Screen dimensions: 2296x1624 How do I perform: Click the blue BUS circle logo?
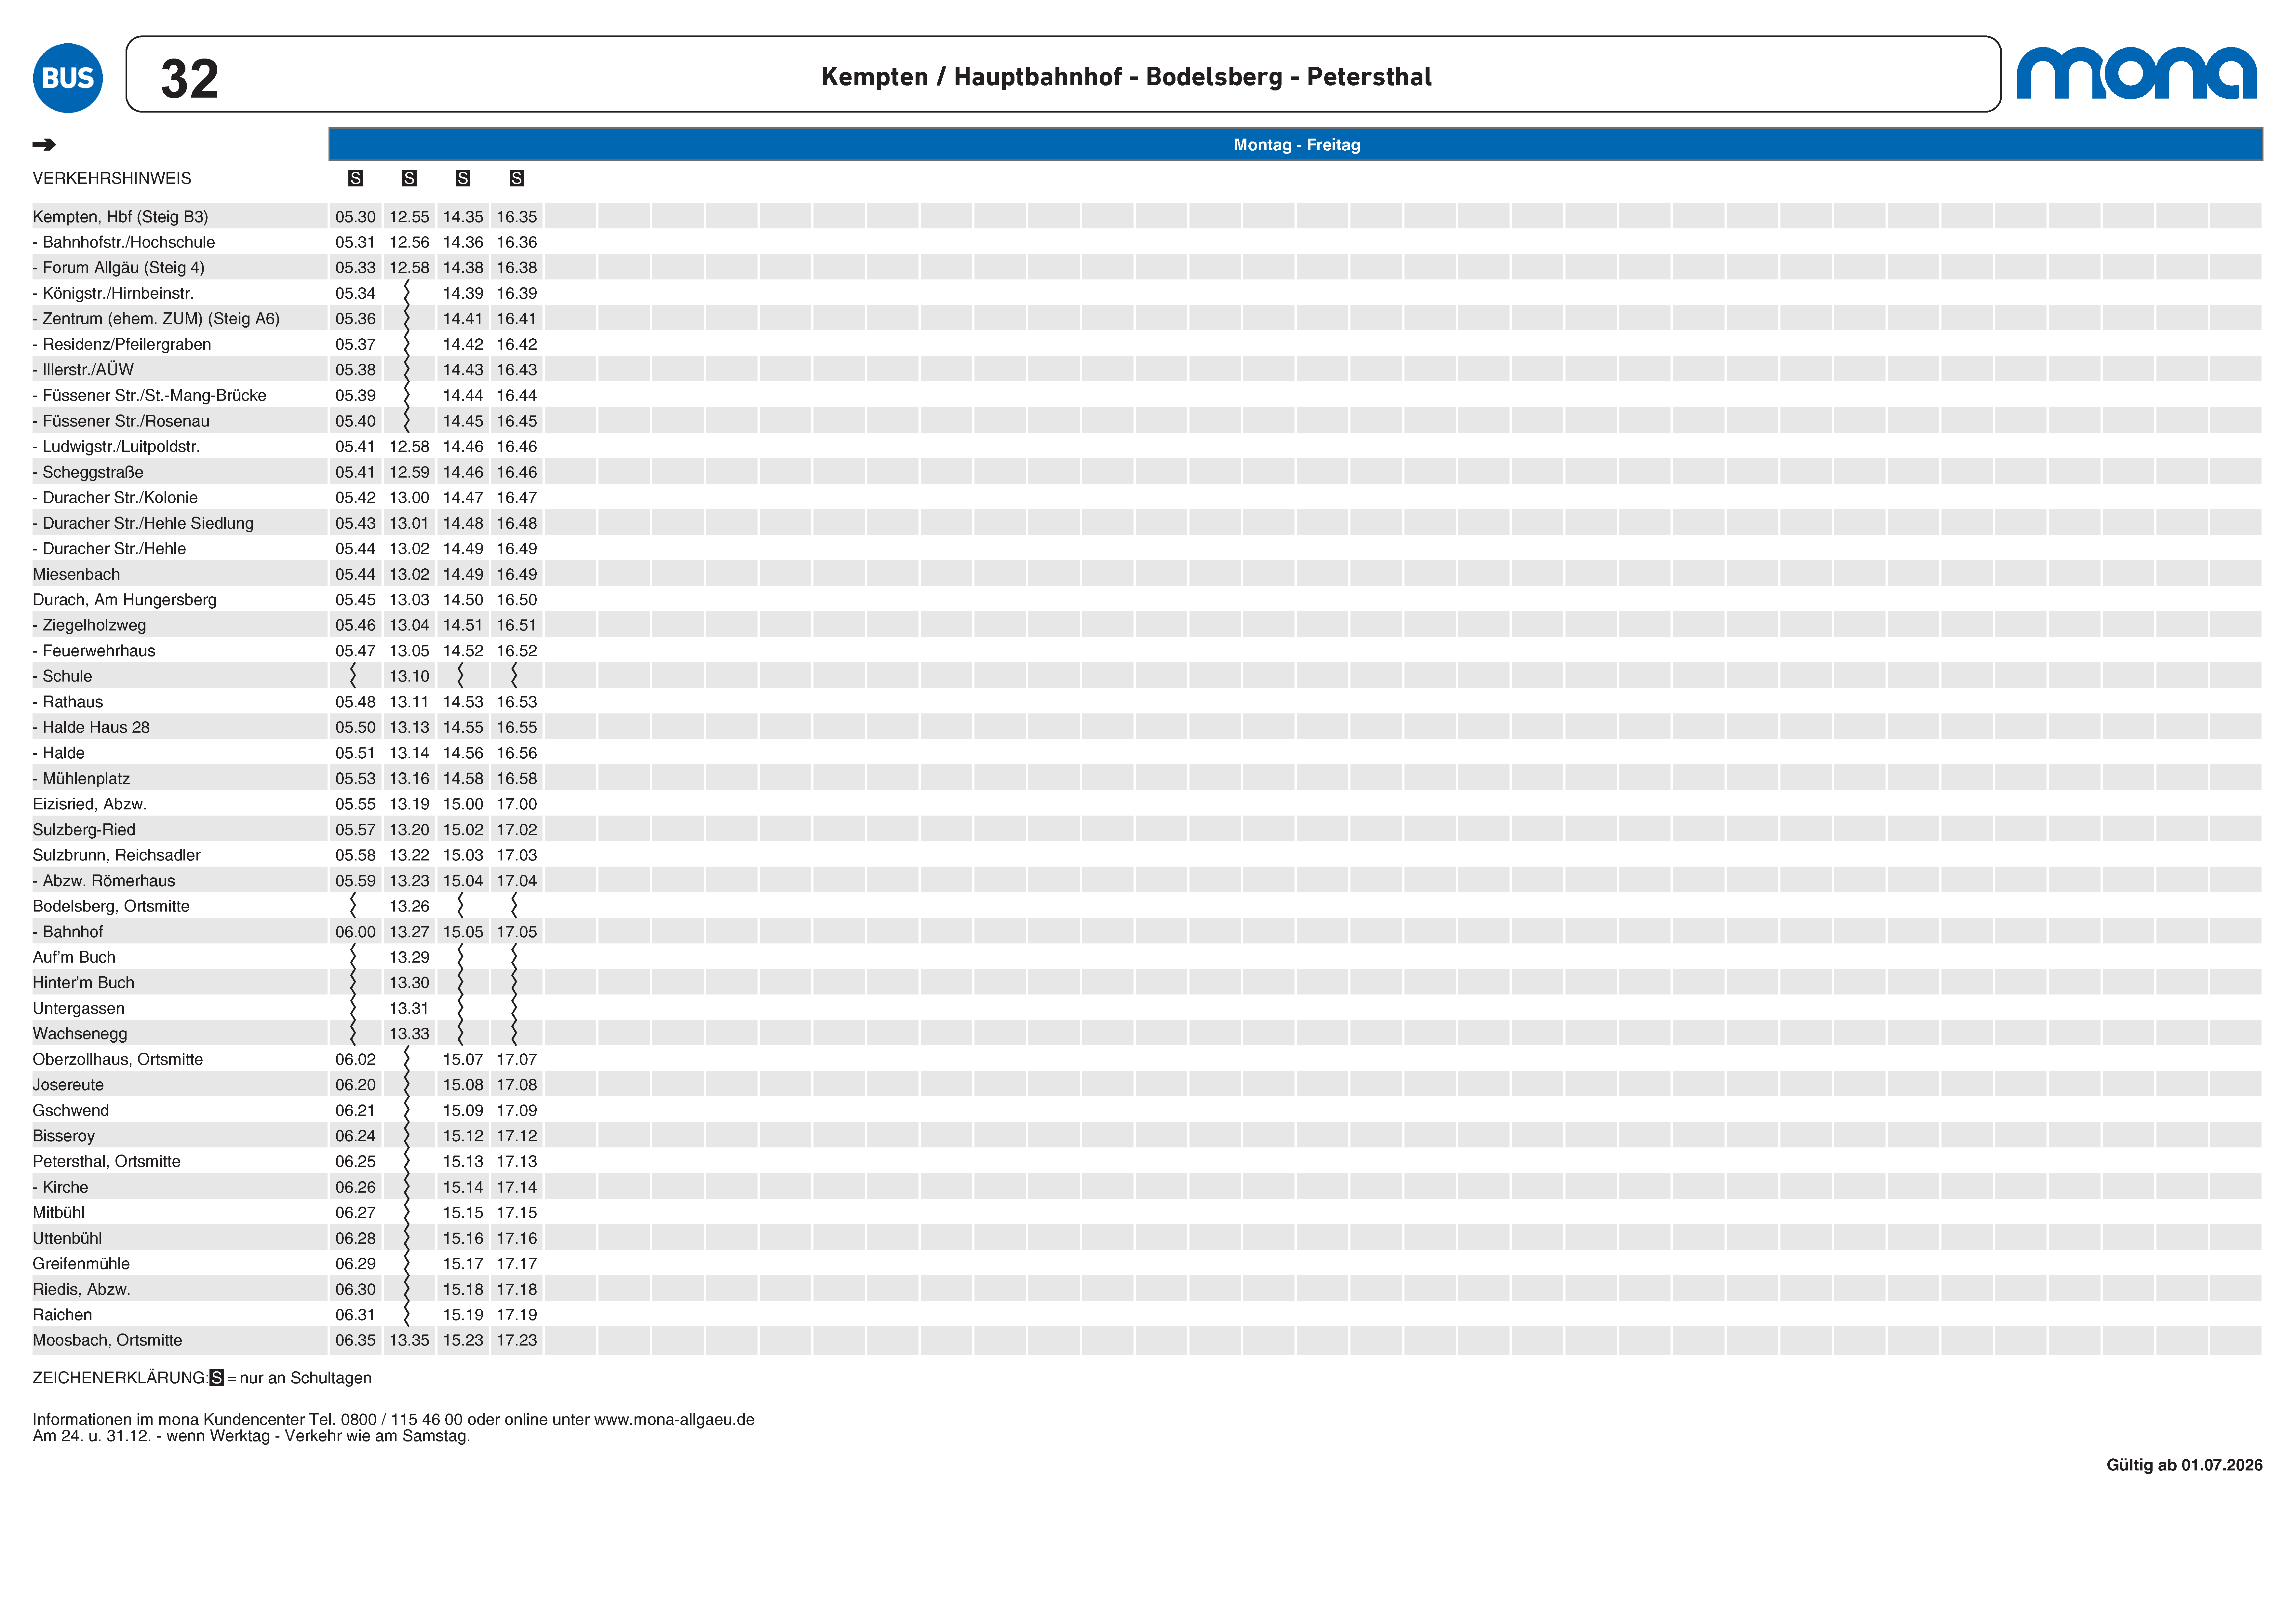point(68,78)
